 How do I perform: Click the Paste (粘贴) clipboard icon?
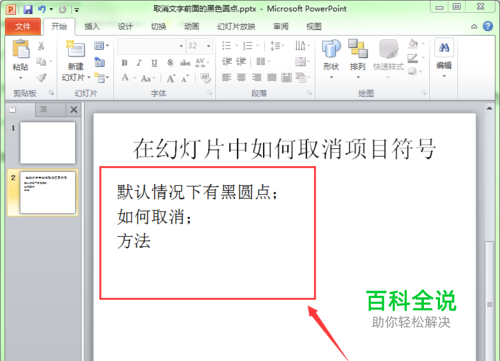click(x=21, y=49)
